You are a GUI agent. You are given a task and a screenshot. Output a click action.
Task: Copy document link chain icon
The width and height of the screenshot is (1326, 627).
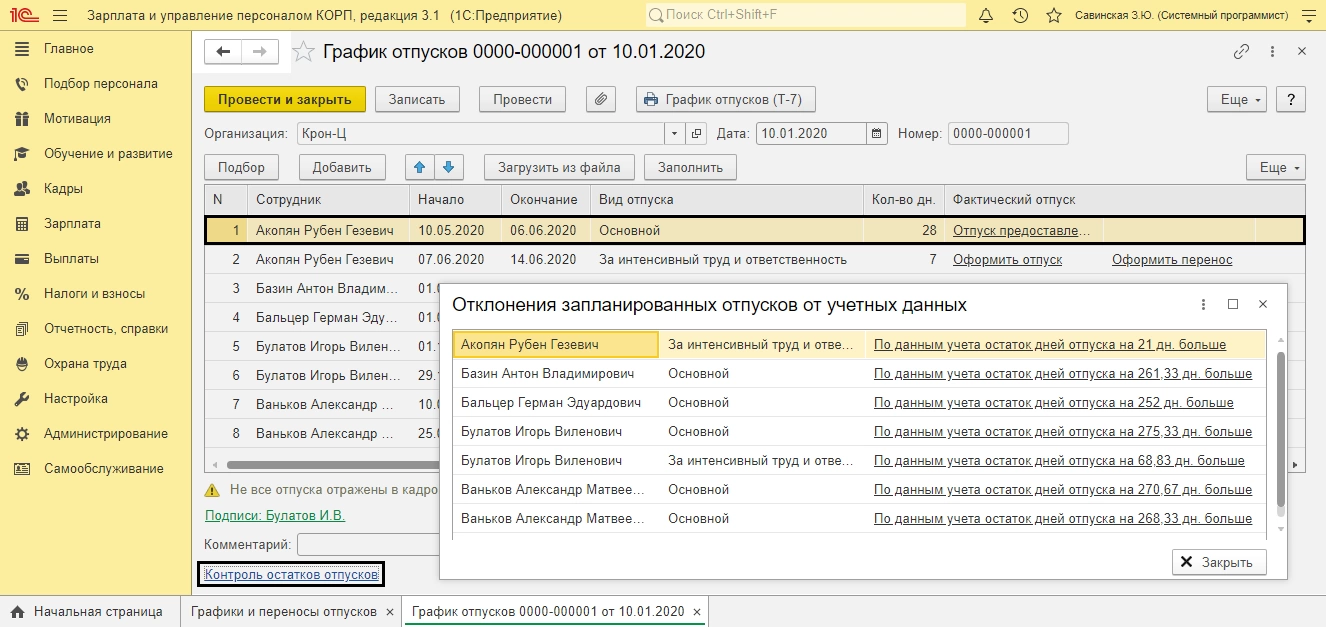(1241, 52)
